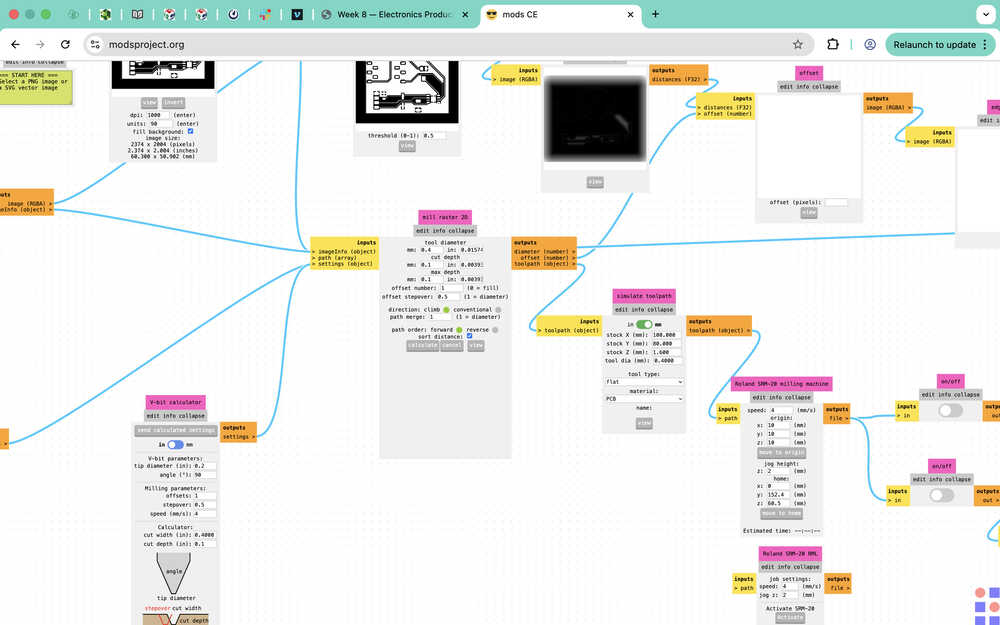Select forward path order radio
1000x625 pixels.
pos(459,330)
